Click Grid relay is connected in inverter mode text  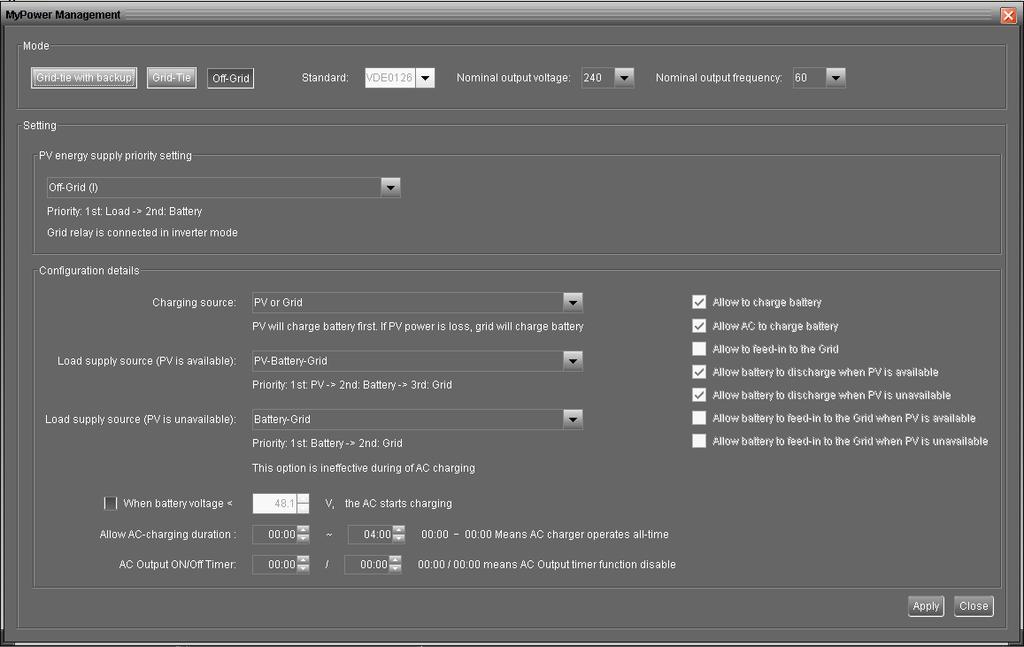pos(142,232)
